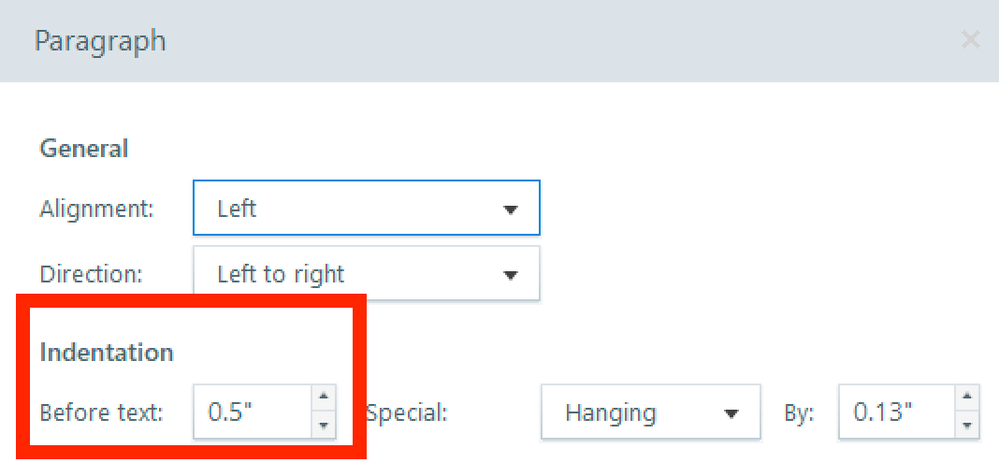Increase the By value with up arrow
Image resolution: width=999 pixels, height=462 pixels.
click(x=966, y=398)
